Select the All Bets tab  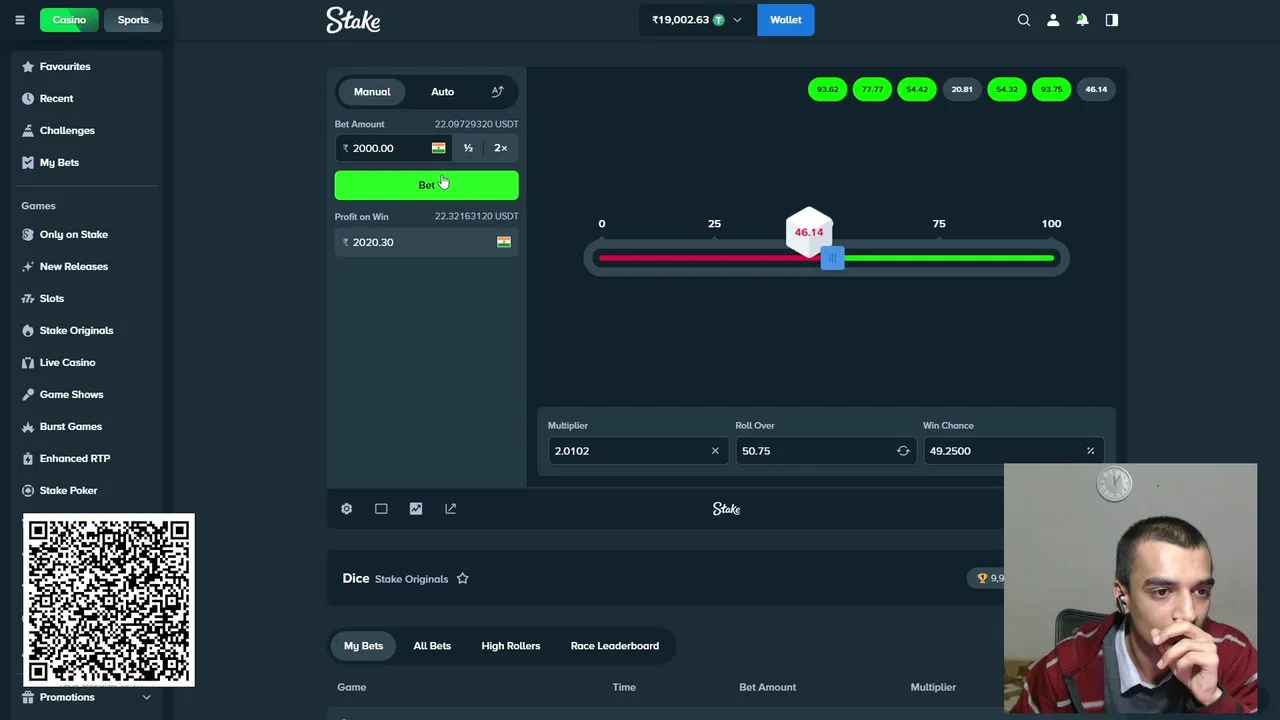click(432, 646)
